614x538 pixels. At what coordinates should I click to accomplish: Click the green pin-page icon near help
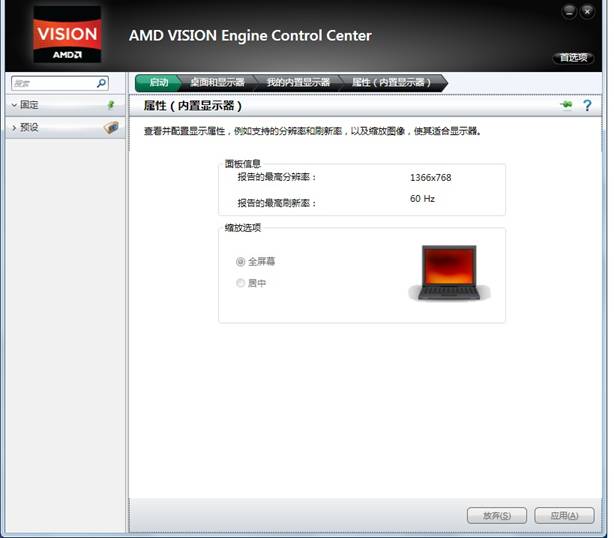point(566,105)
